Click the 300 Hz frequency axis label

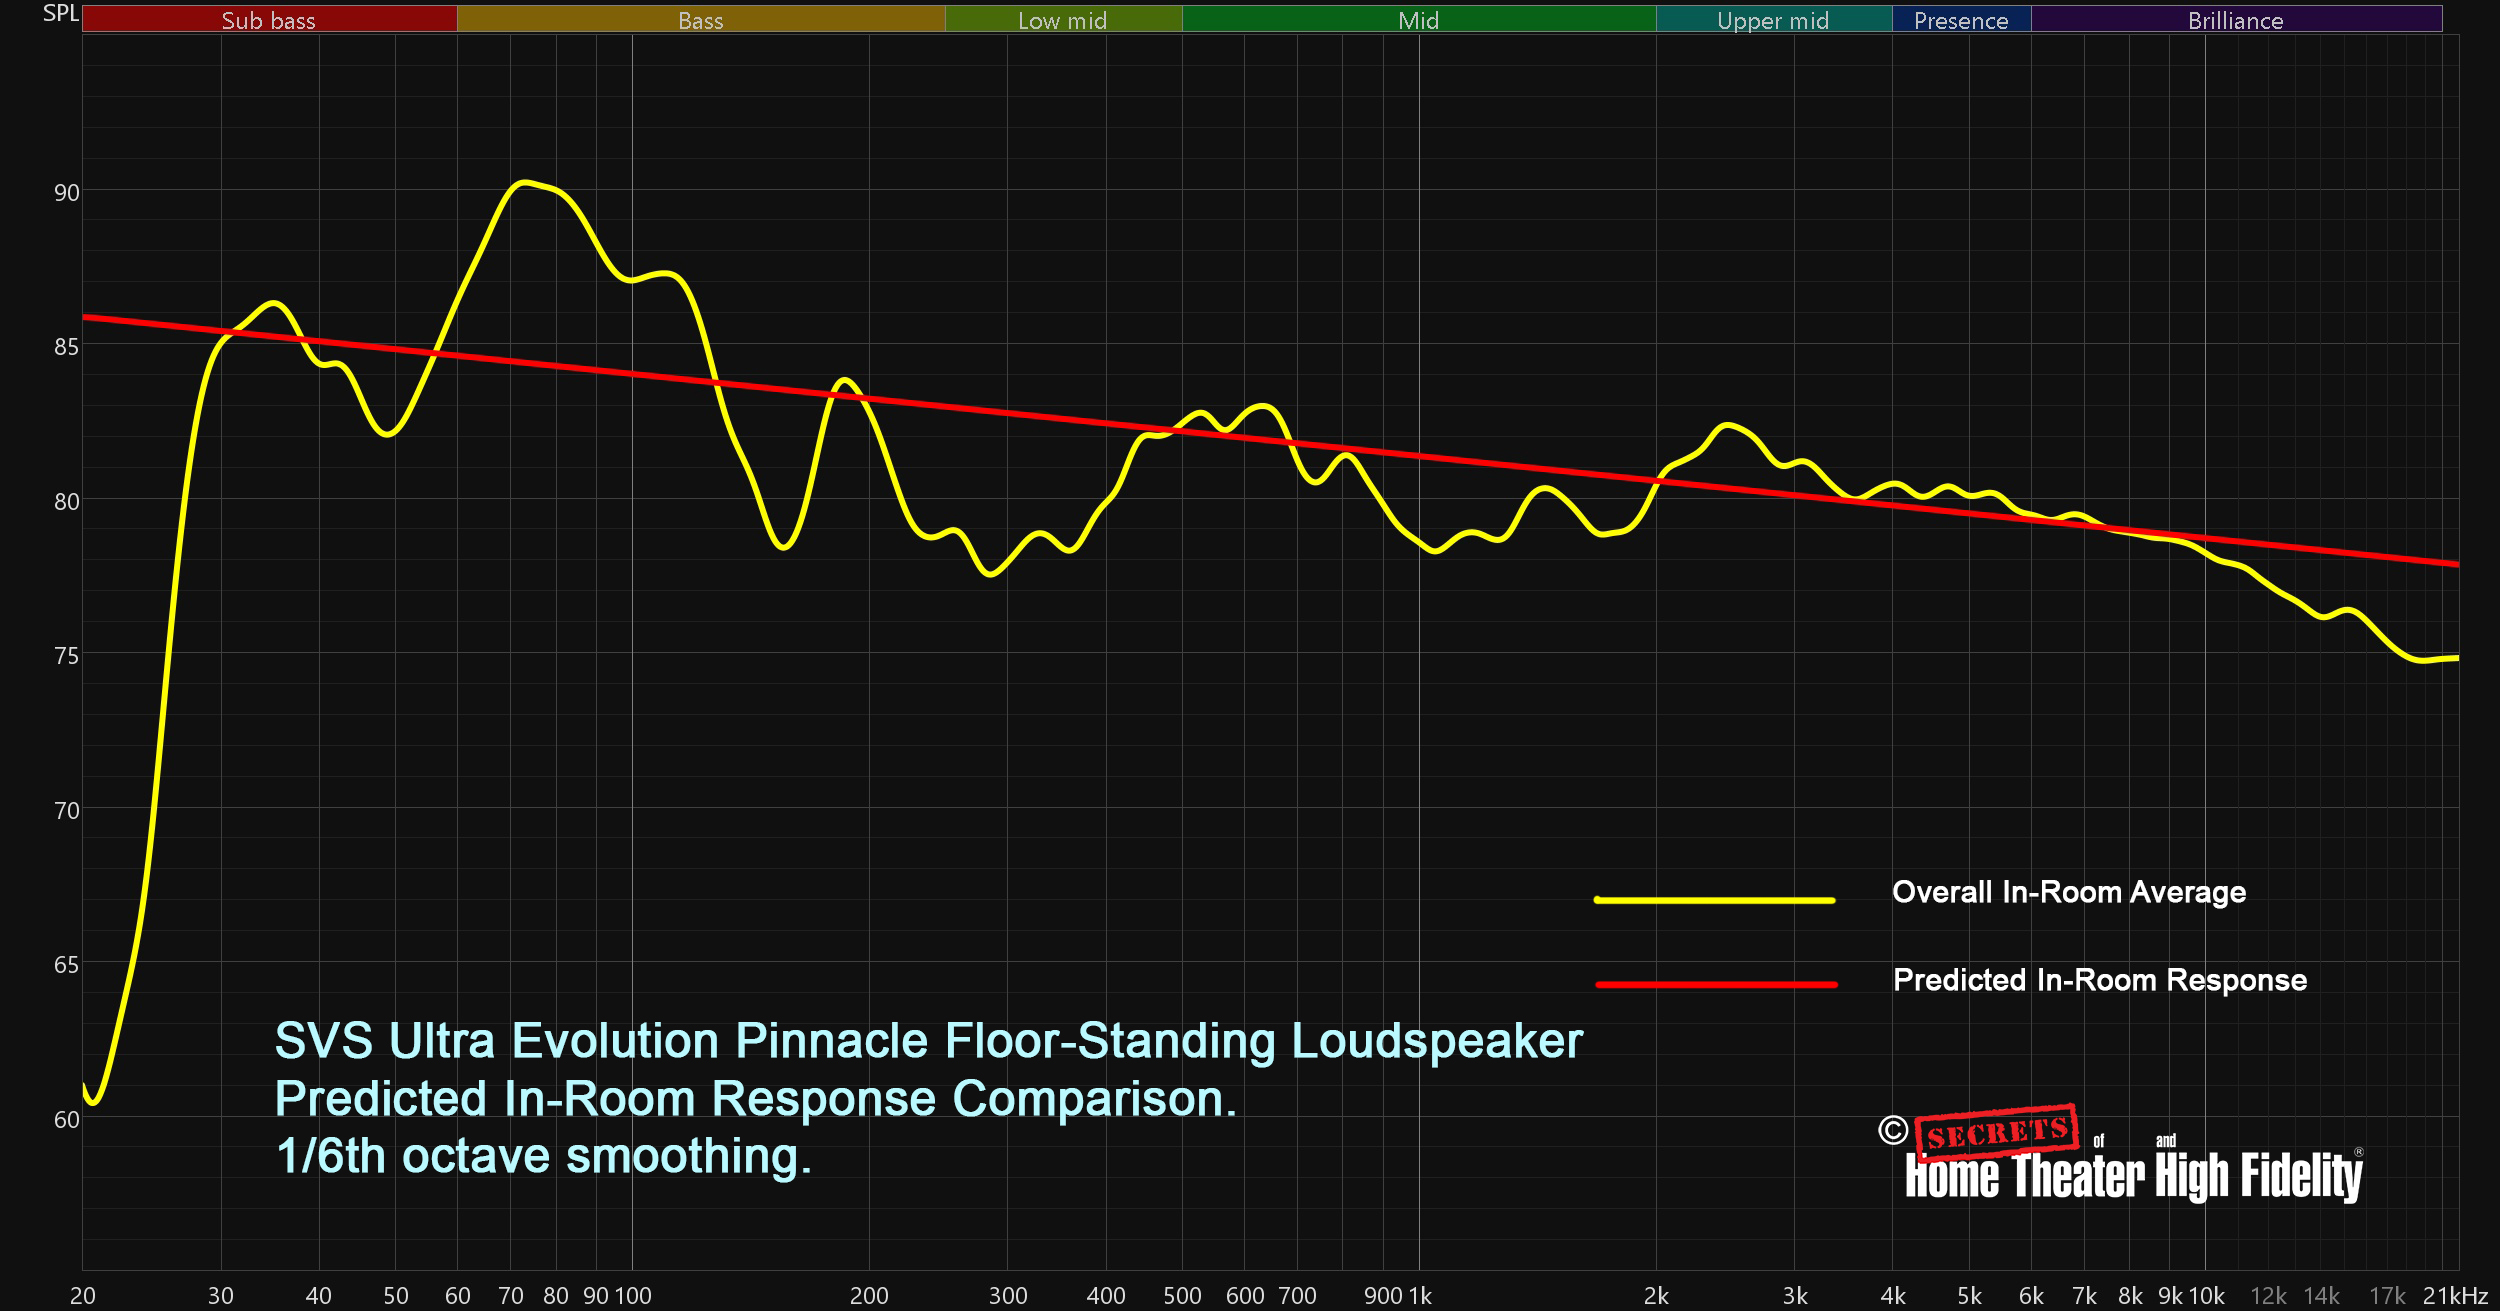(1008, 1296)
